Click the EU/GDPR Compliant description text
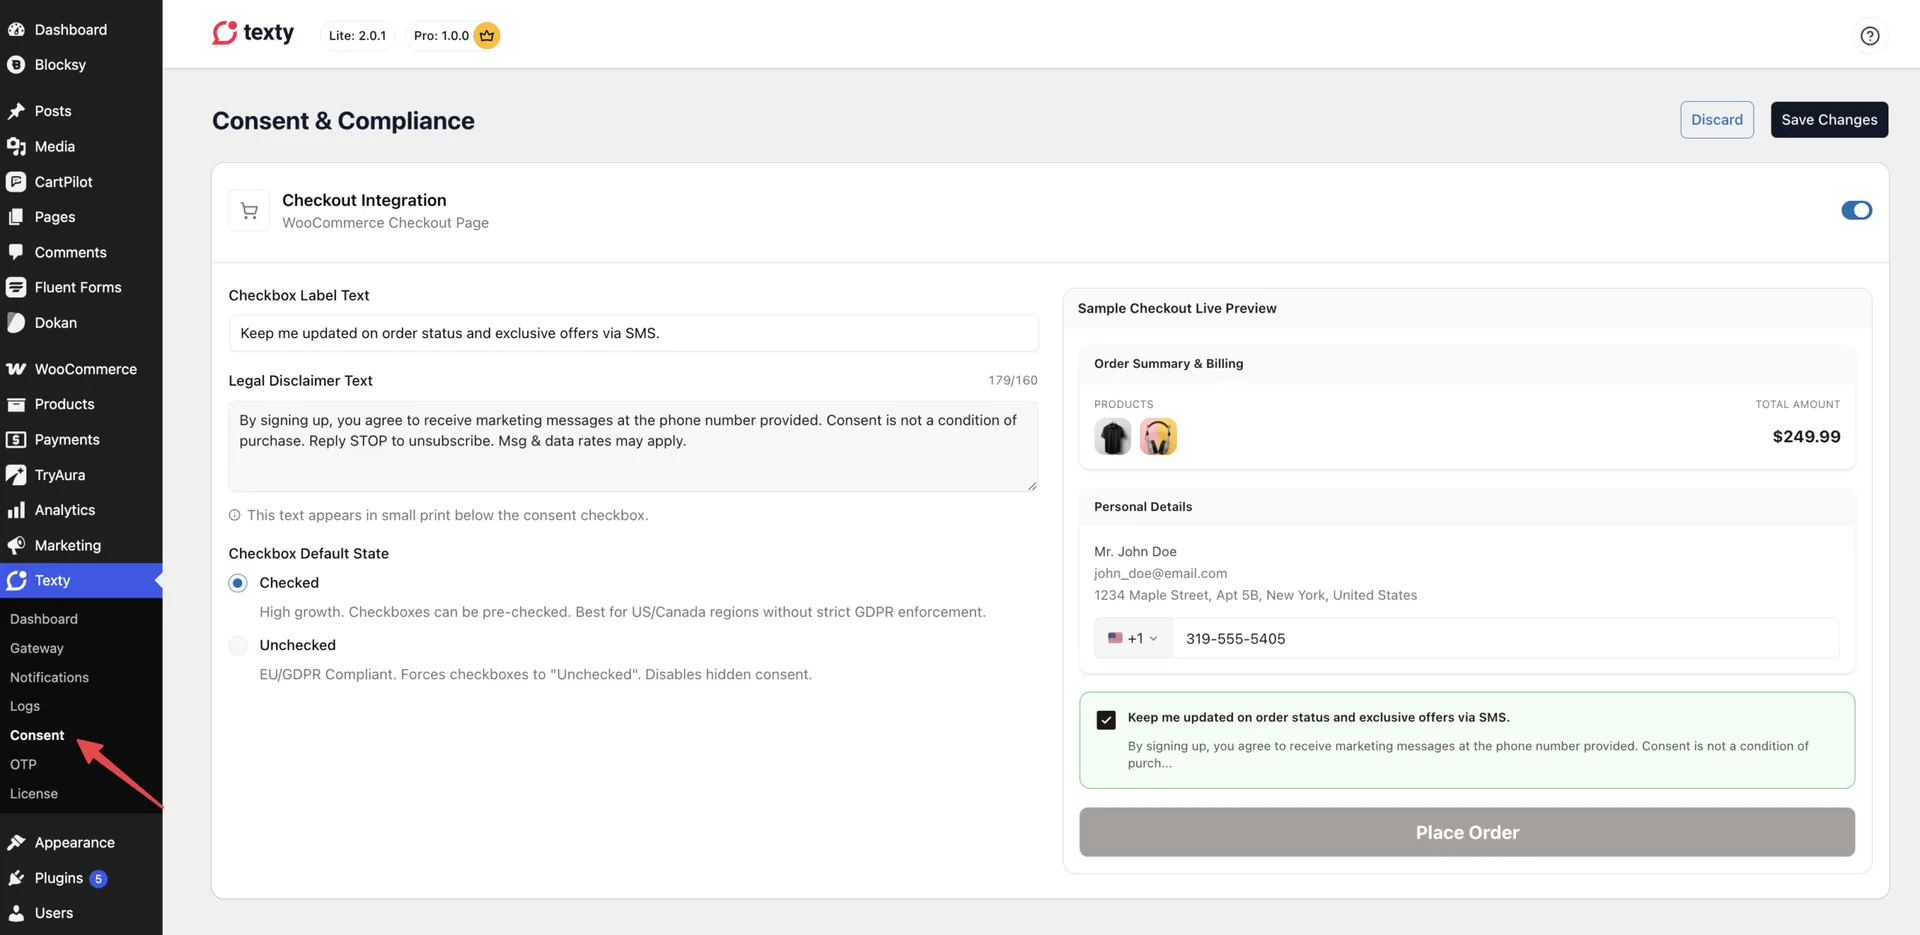This screenshot has width=1920, height=935. (535, 675)
